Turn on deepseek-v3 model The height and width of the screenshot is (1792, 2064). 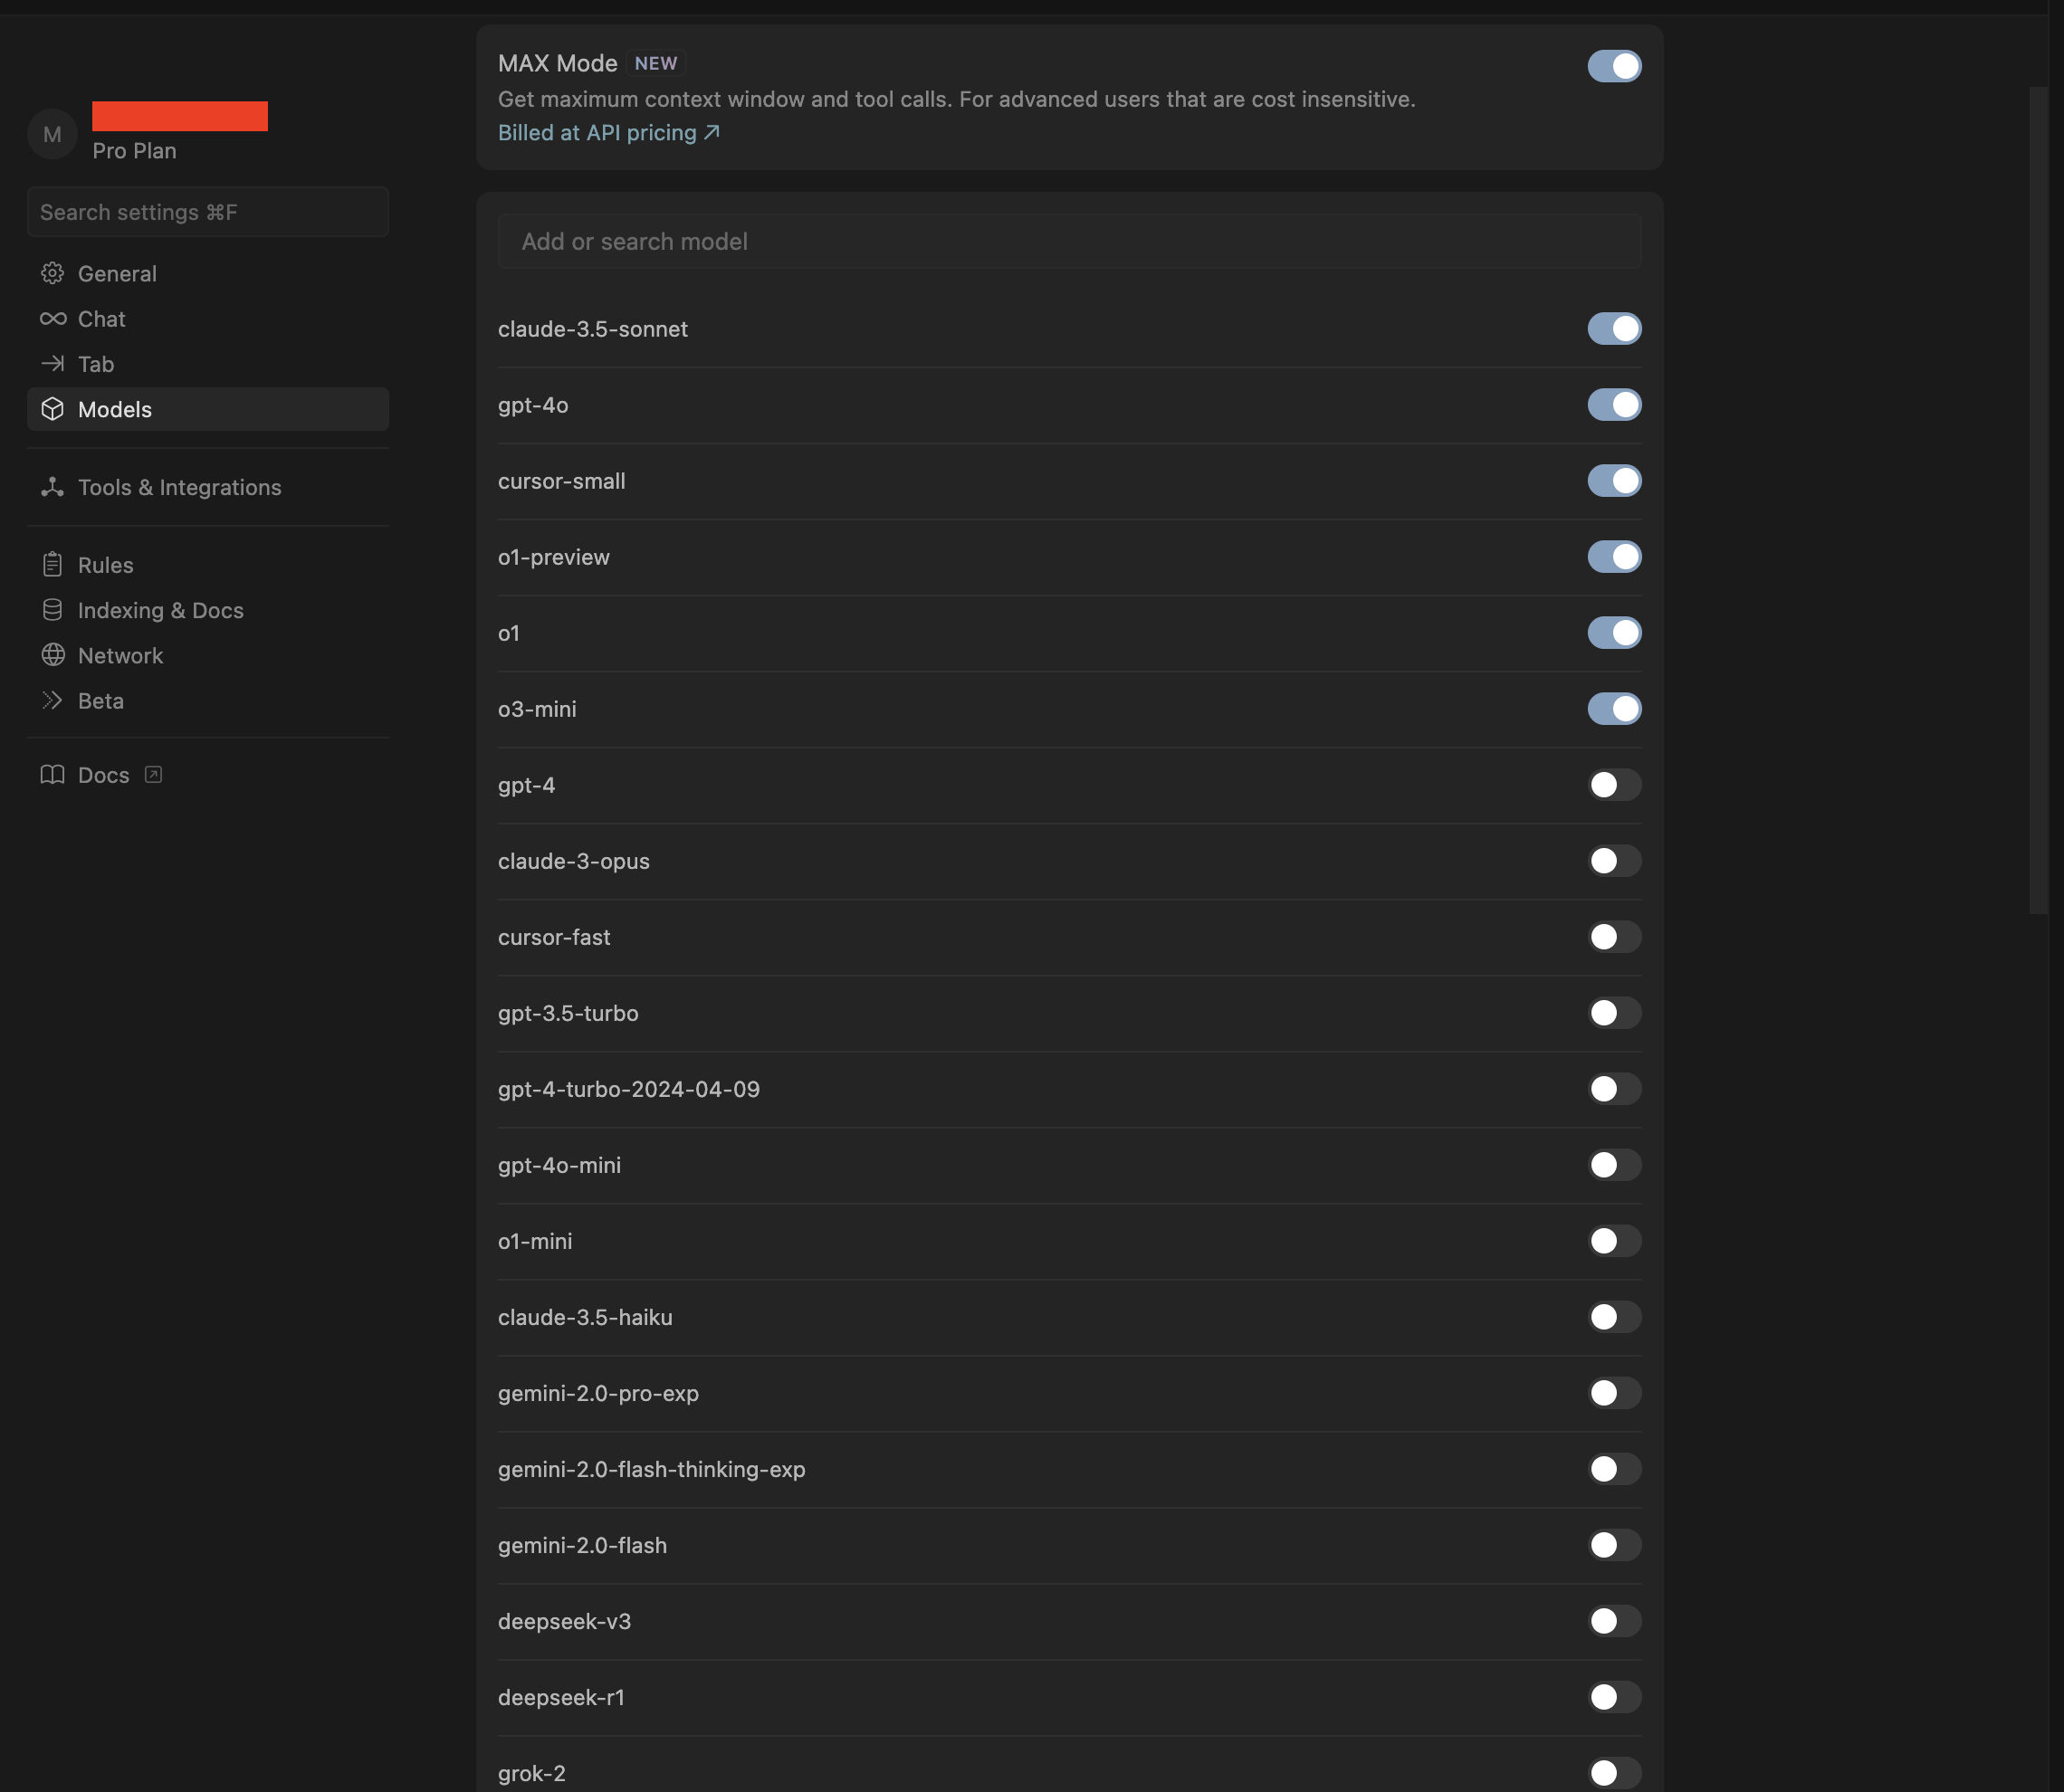(1614, 1620)
